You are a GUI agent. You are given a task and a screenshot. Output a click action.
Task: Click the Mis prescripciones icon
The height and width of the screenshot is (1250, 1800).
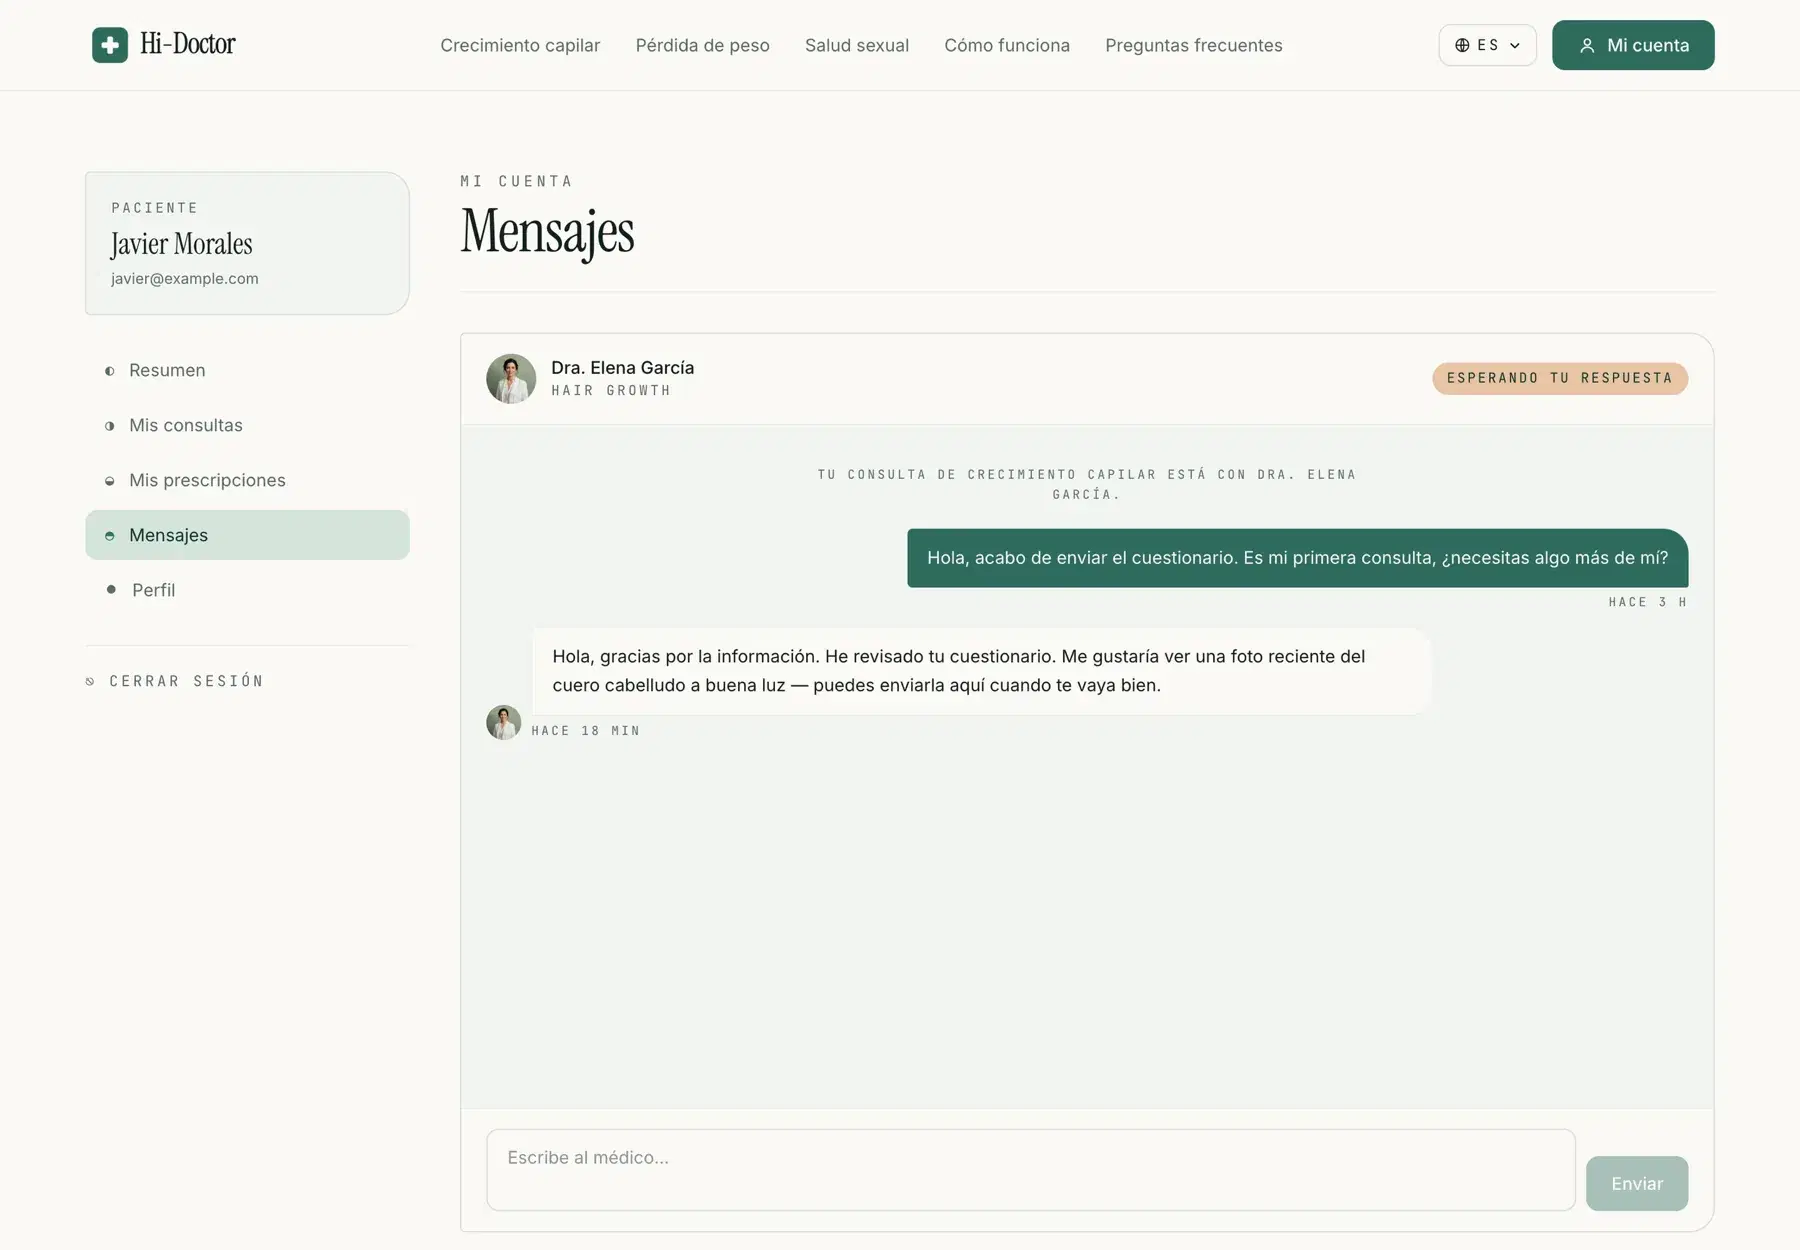pos(110,480)
